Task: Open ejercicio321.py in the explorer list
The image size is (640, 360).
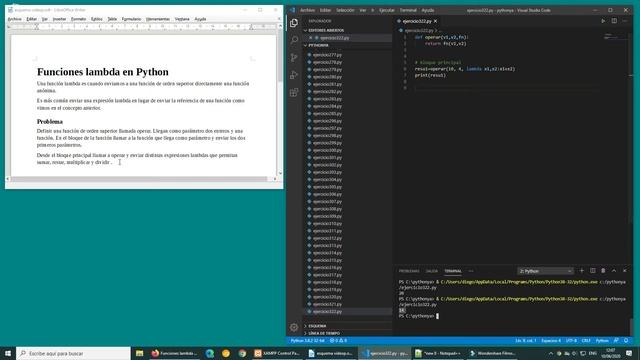Action: click(327, 304)
